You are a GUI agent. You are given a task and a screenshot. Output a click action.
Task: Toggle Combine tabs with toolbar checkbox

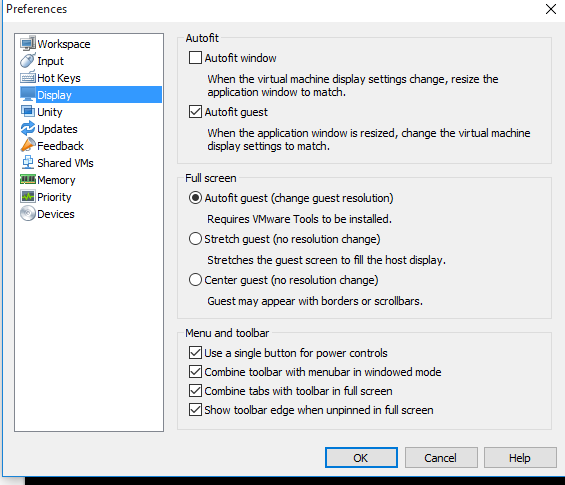coord(195,391)
